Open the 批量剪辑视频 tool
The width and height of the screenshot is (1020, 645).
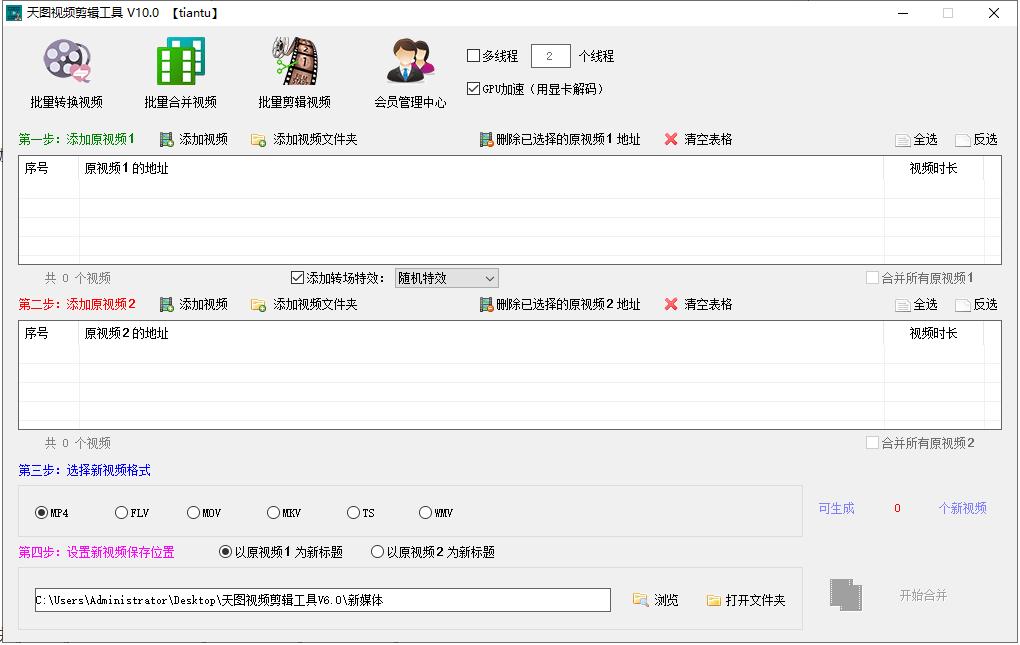pos(292,70)
